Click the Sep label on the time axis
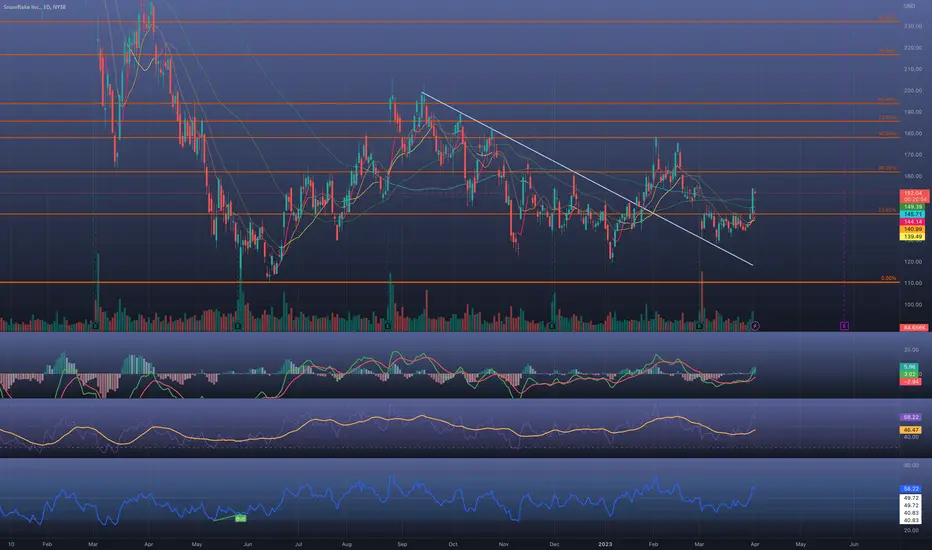932x550 pixels. pos(402,544)
